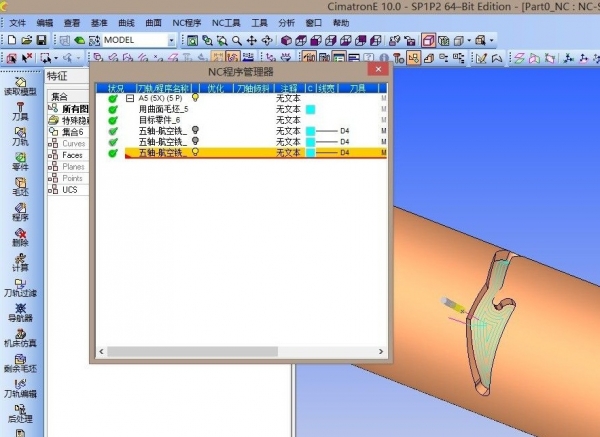Screen dimensions: 600x437
Task: Open the dropdown arrow after the magnifier-cube icon
Action: click(x=491, y=40)
